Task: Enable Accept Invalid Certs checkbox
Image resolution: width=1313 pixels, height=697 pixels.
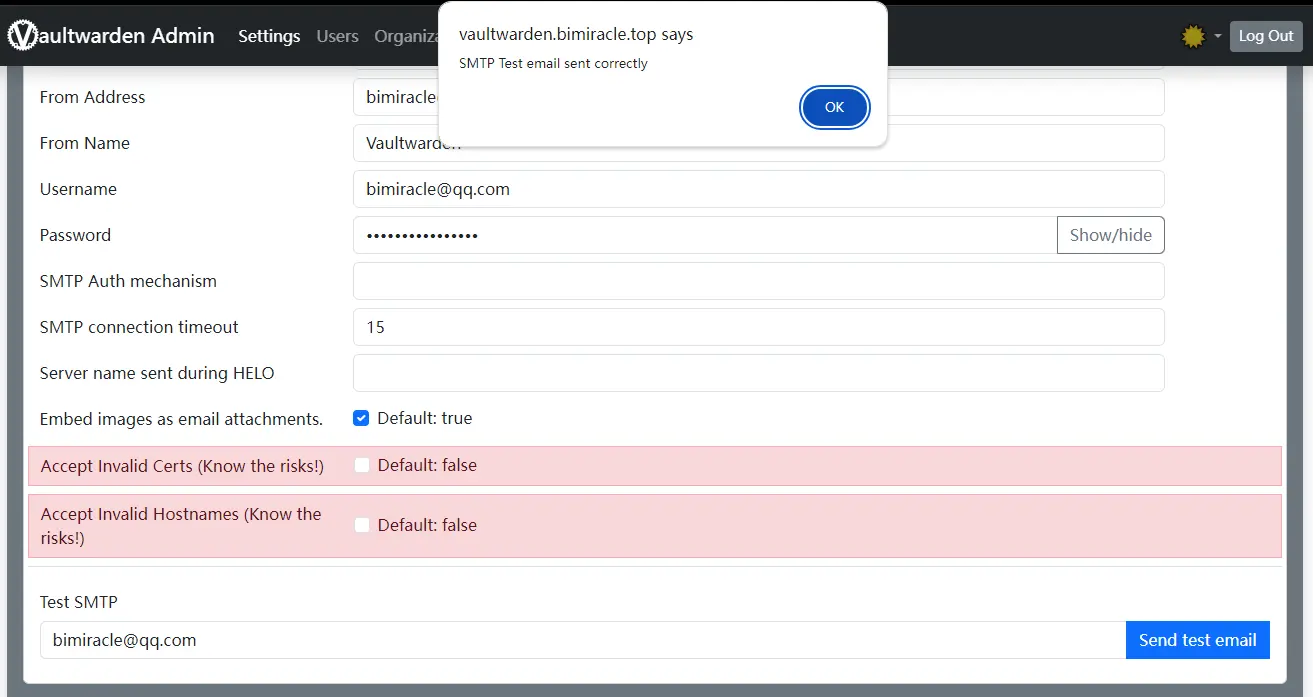Action: (362, 465)
